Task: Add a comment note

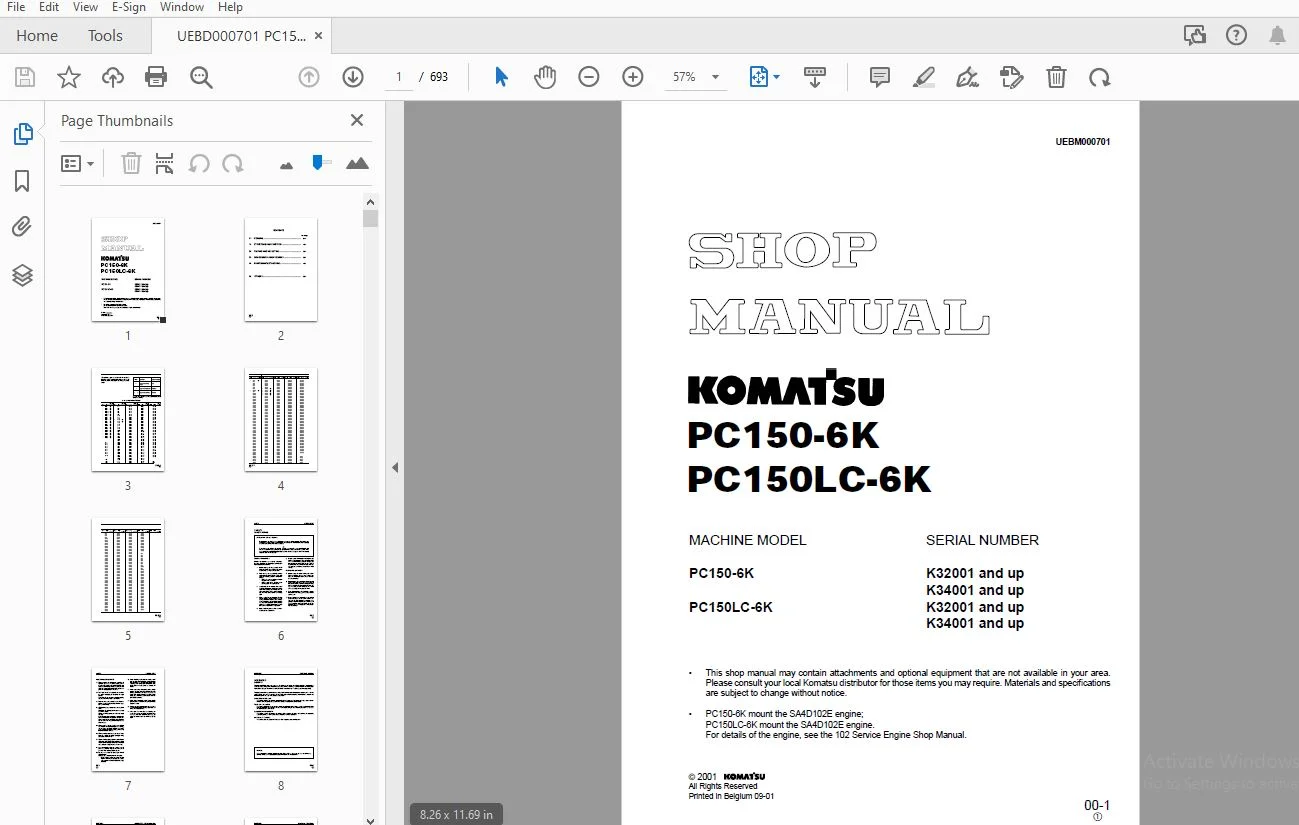Action: (880, 77)
